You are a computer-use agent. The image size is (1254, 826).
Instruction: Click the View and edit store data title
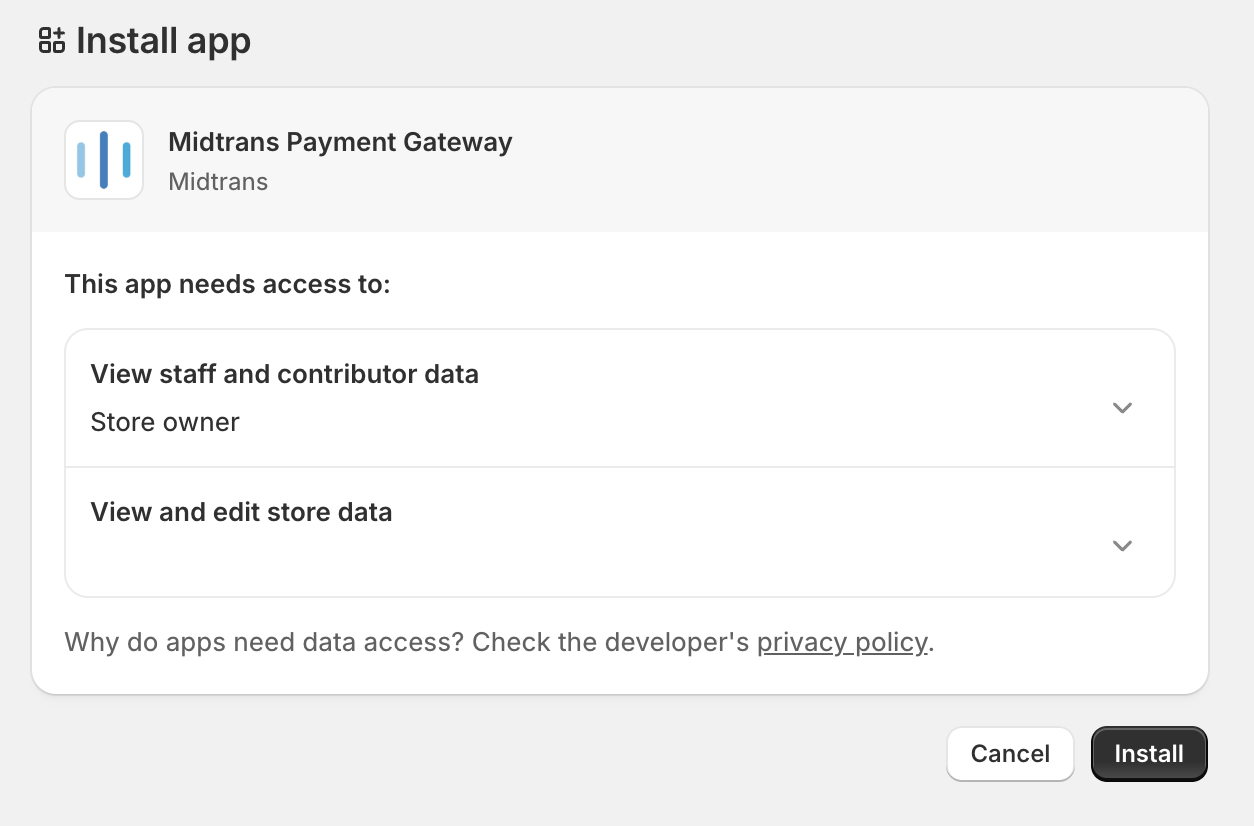click(241, 512)
